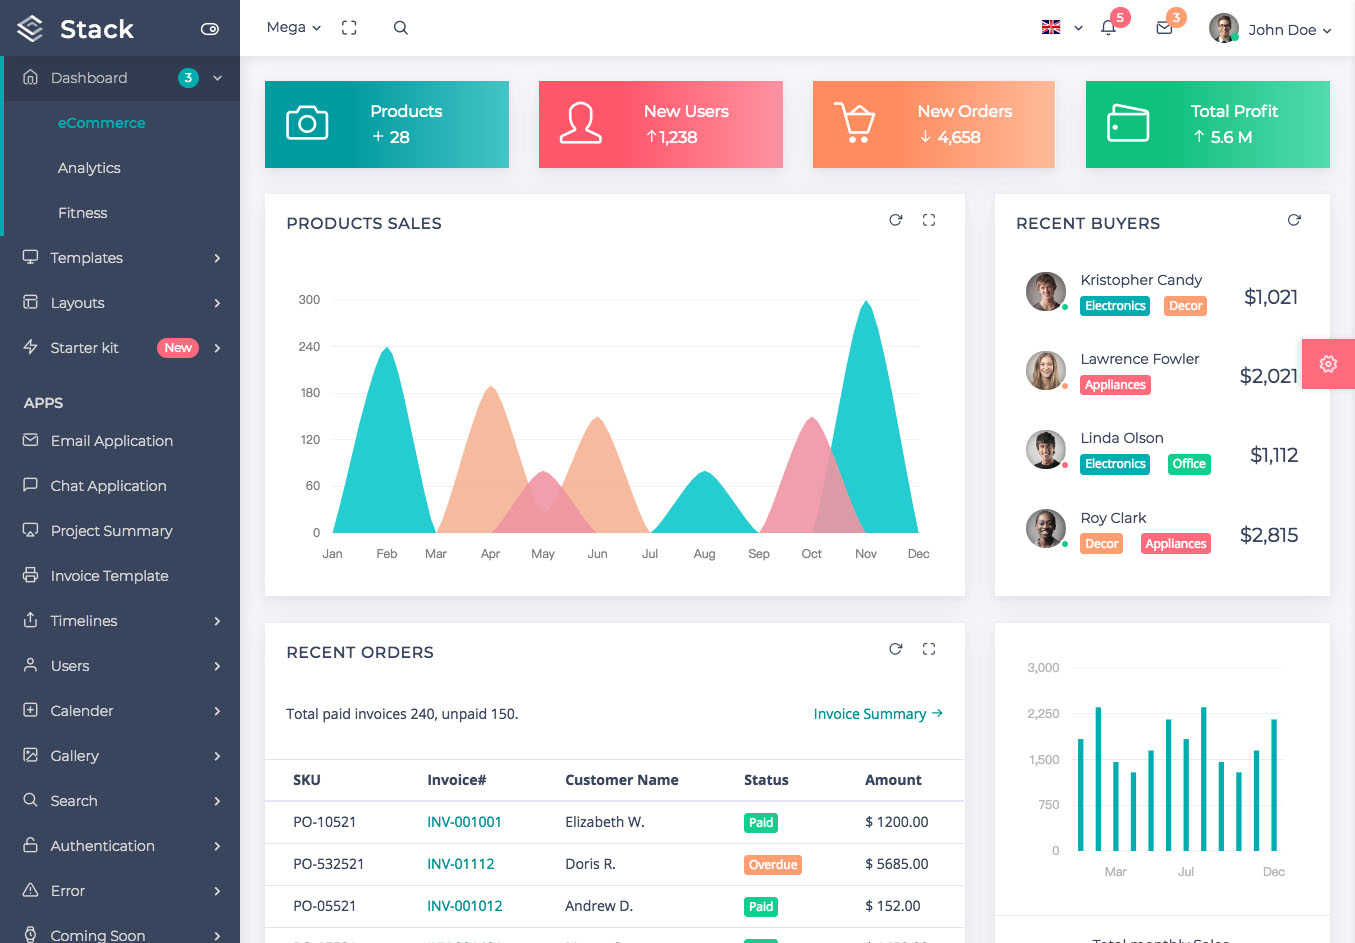Screen dimensions: 1355x943
Task: Expand the Templates menu
Action: [x=120, y=258]
